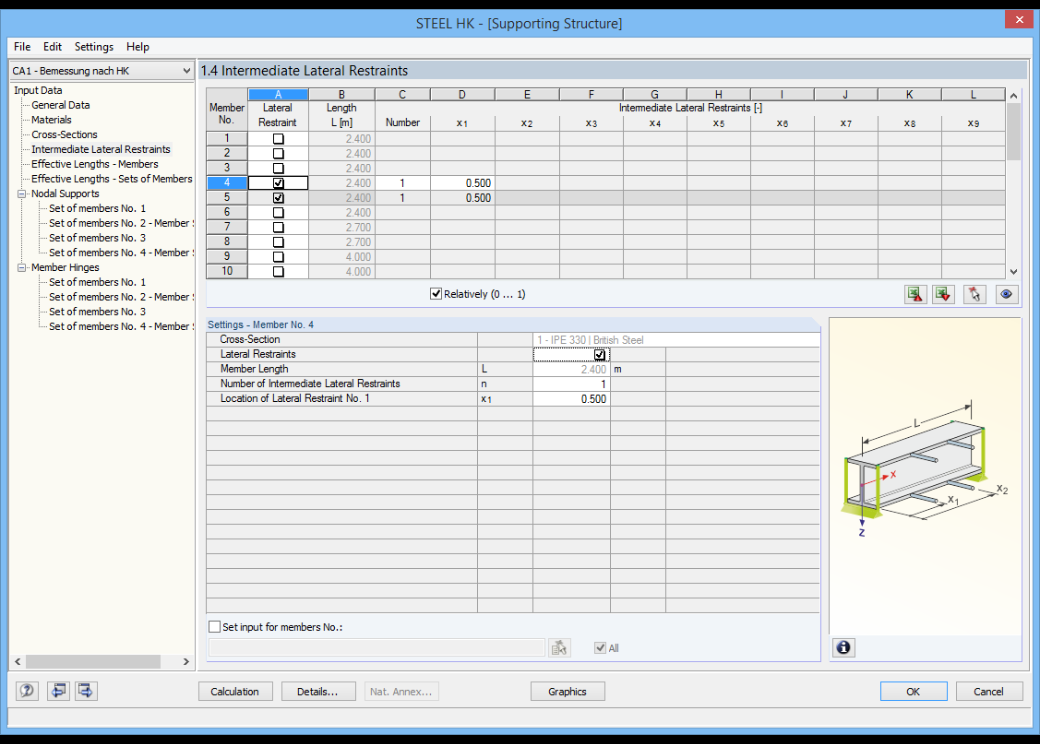Screen dimensions: 1040x744
Task: Open help with the question mark icon
Action: (x=27, y=691)
